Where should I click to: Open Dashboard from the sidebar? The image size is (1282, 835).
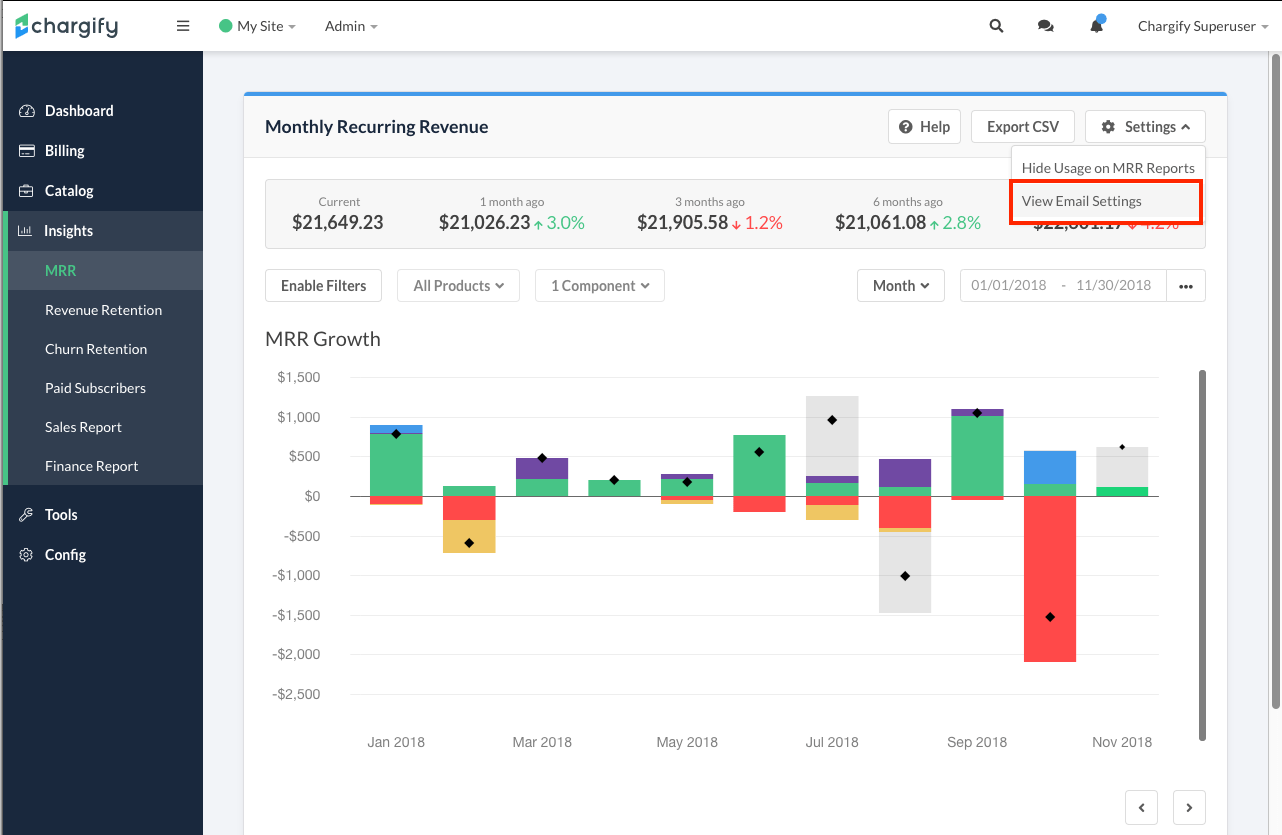click(79, 111)
